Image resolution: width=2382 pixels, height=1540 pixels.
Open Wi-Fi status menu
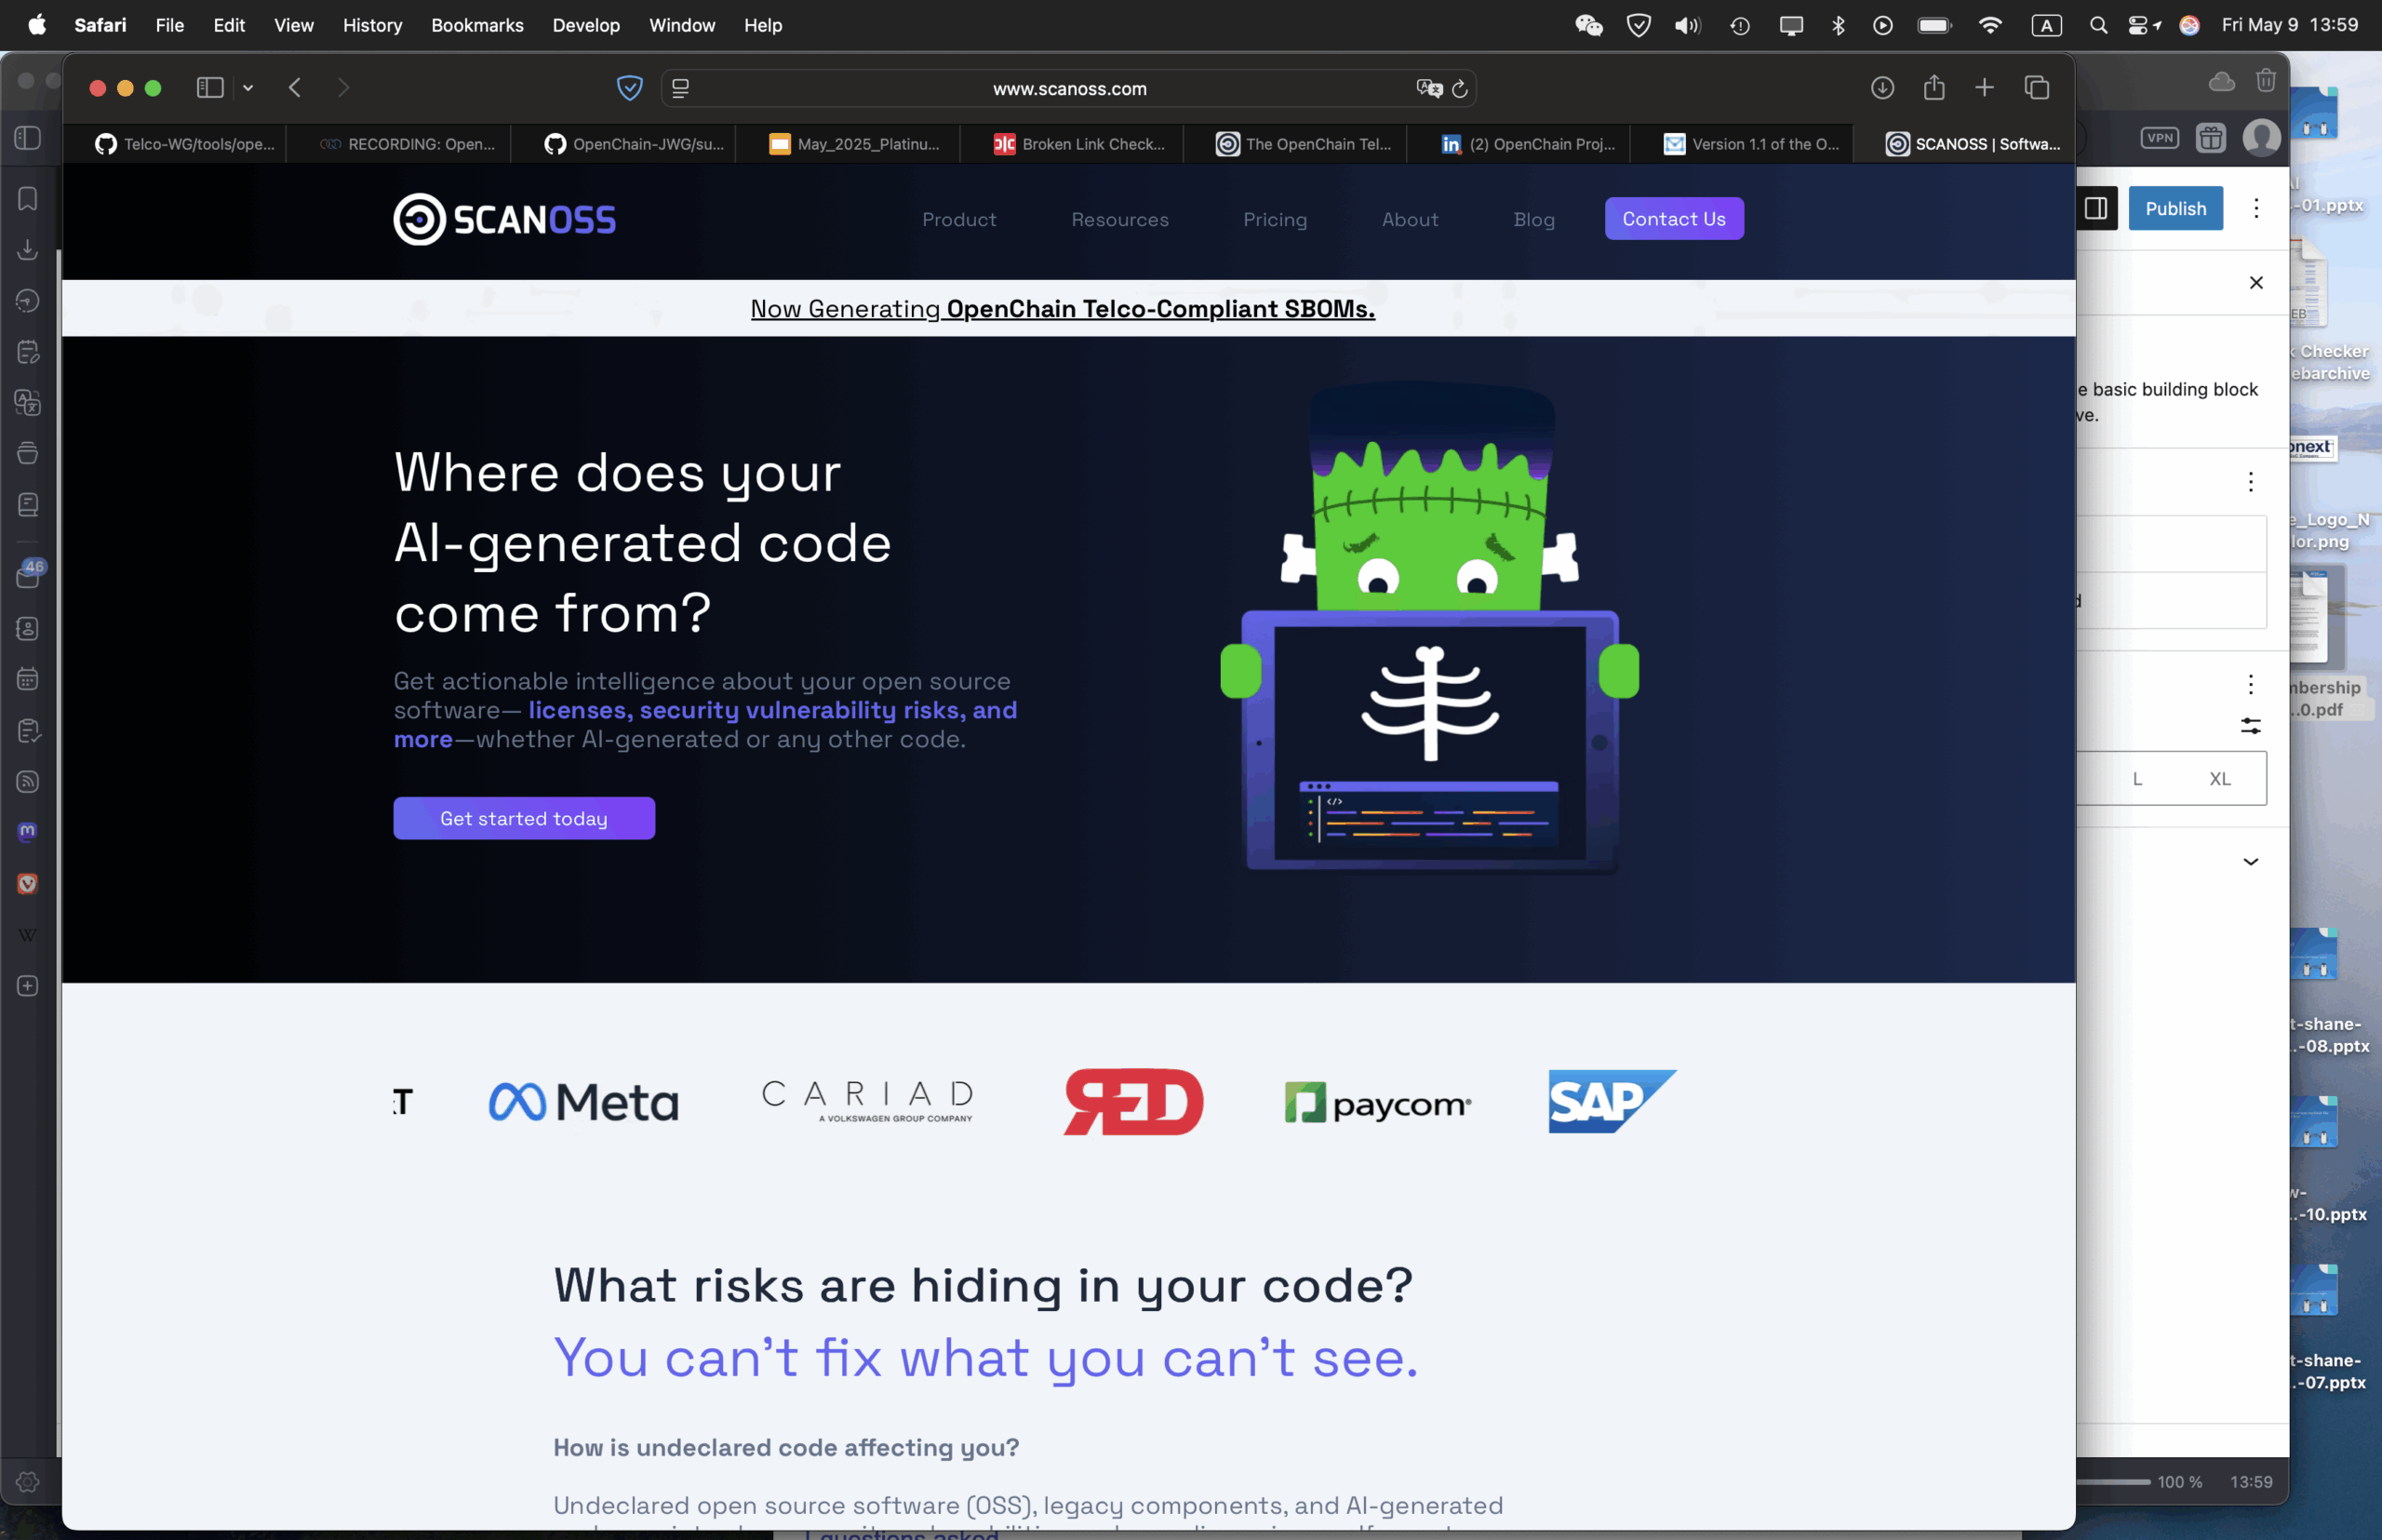tap(1990, 25)
